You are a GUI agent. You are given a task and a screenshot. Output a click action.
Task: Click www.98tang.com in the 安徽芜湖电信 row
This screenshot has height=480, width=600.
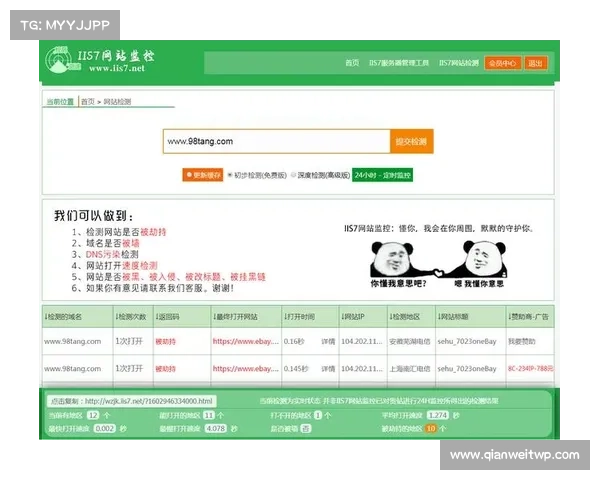pos(73,341)
